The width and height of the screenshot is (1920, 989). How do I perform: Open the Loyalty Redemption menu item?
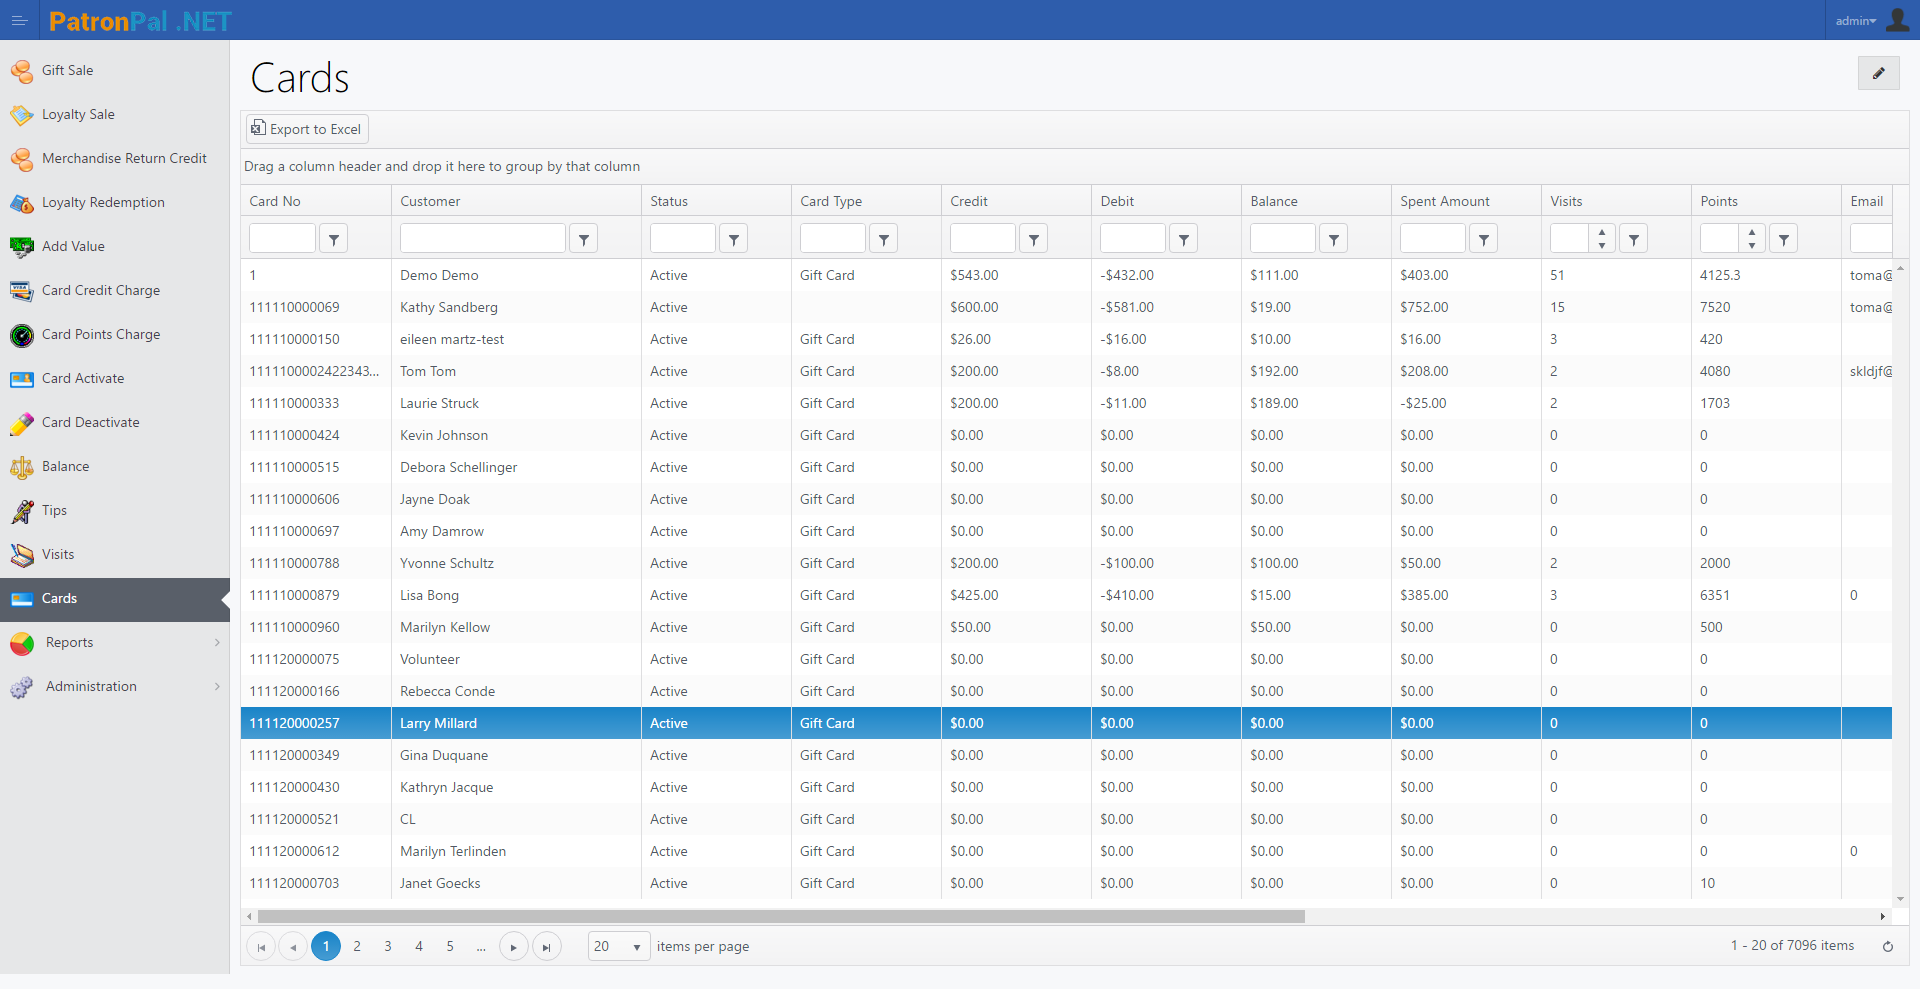pos(115,203)
